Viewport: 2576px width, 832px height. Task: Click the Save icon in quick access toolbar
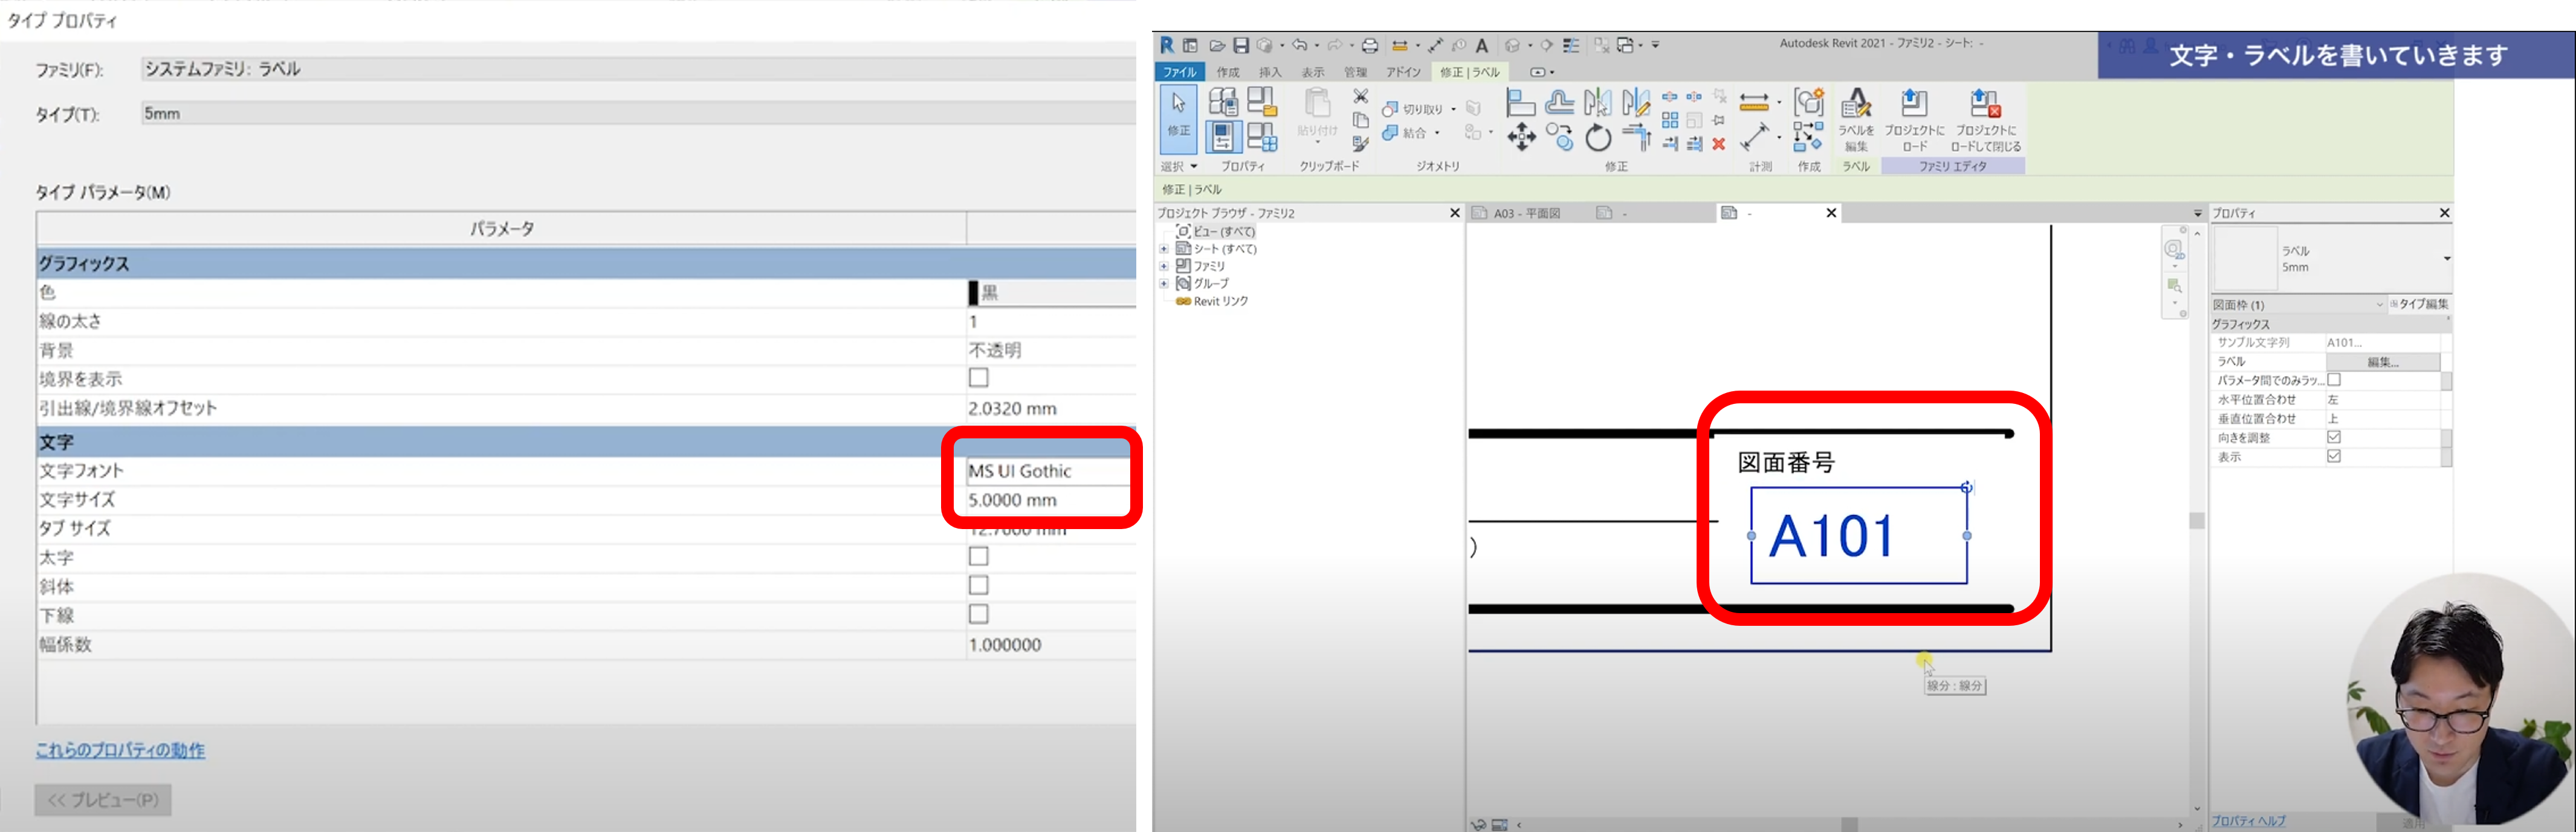pyautogui.click(x=1241, y=46)
